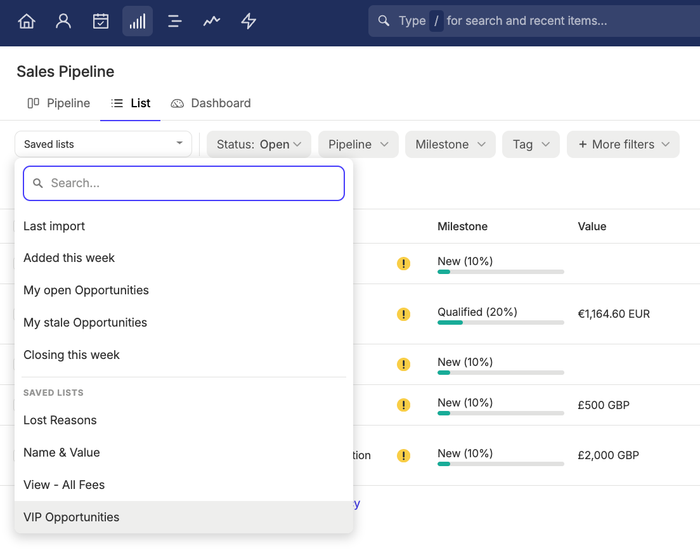Open the Sales Pipeline bar chart icon

[x=138, y=21]
